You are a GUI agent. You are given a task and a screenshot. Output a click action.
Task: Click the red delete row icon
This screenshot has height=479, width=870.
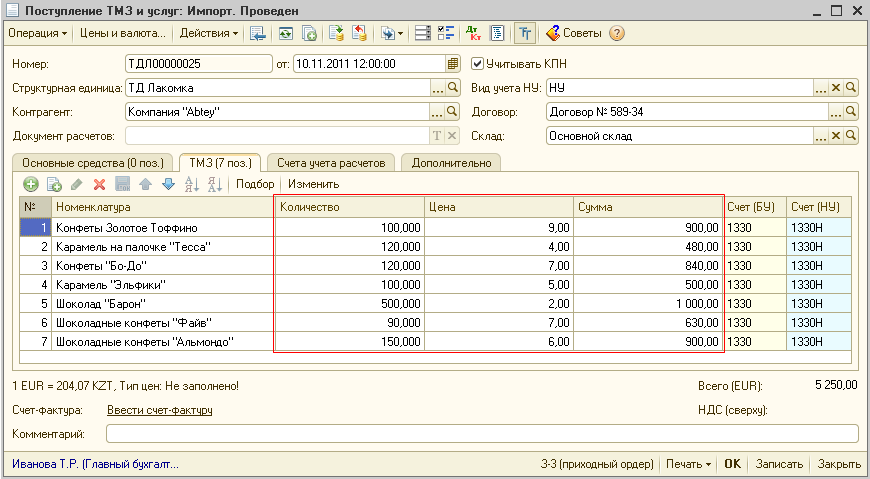tap(99, 184)
